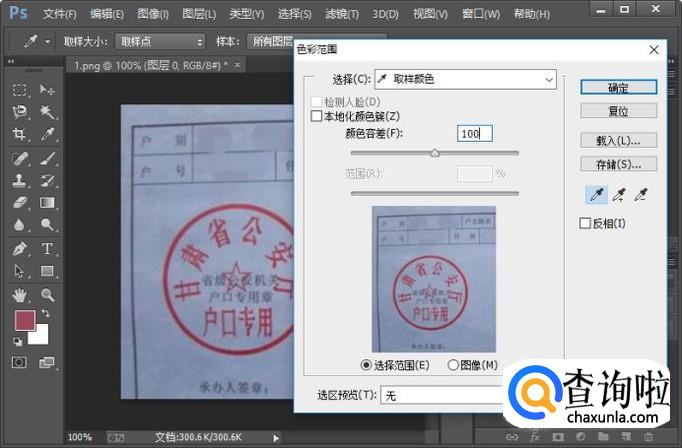Select the Path Selection tool
This screenshot has height=448, width=682.
[x=19, y=271]
